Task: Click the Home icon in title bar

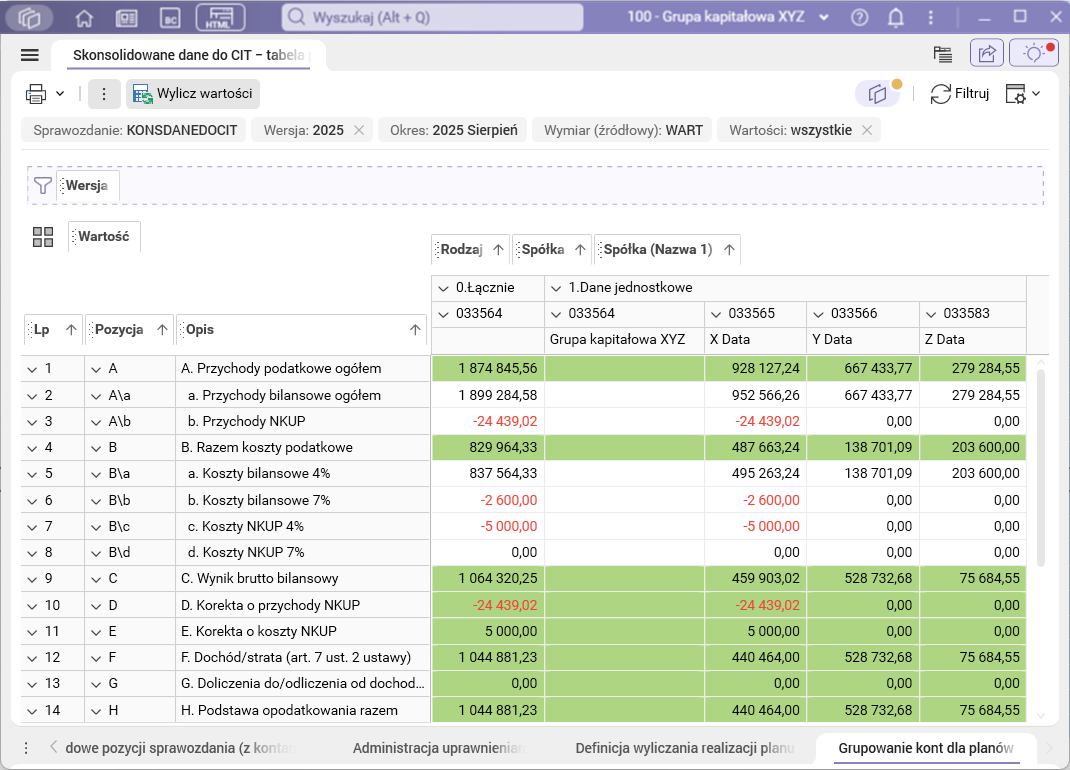Action: tap(84, 18)
